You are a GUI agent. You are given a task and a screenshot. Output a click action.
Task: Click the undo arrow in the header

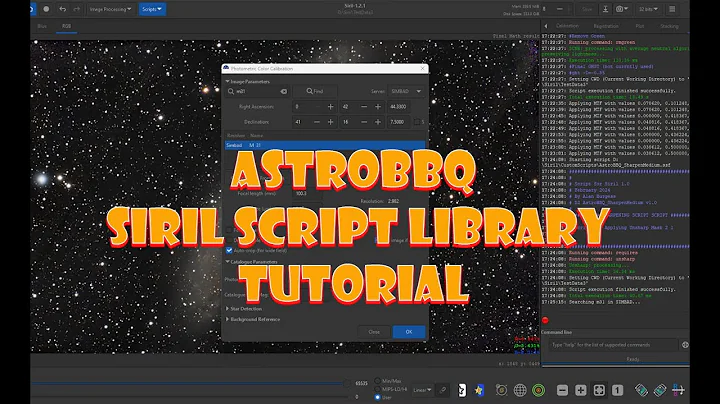[x=62, y=9]
